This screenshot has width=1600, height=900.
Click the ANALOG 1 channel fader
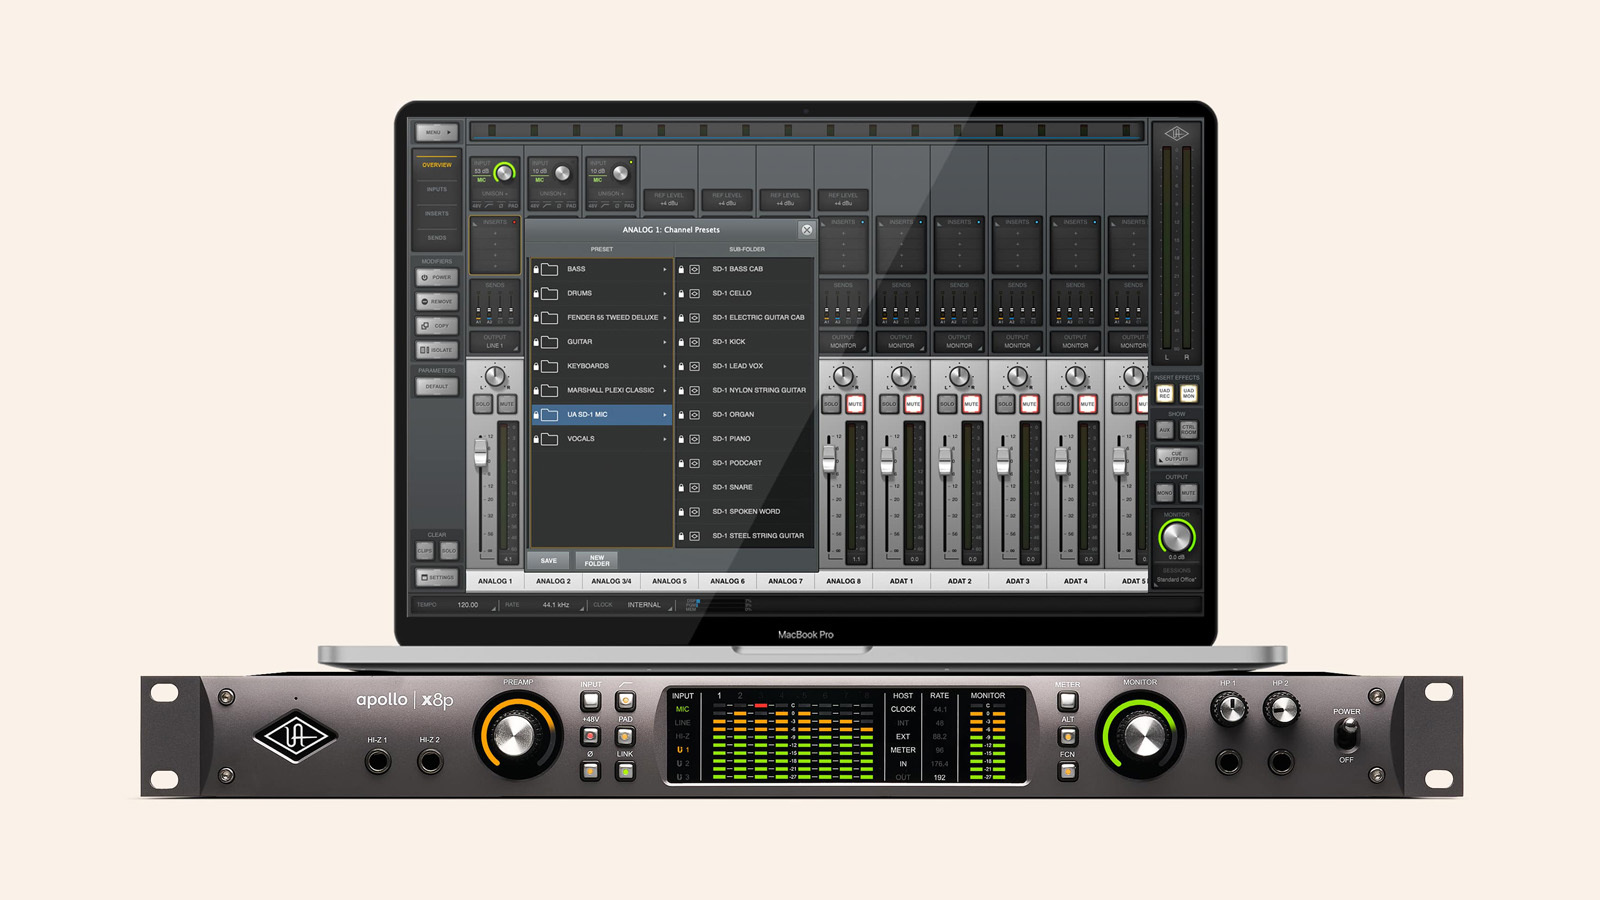click(481, 453)
